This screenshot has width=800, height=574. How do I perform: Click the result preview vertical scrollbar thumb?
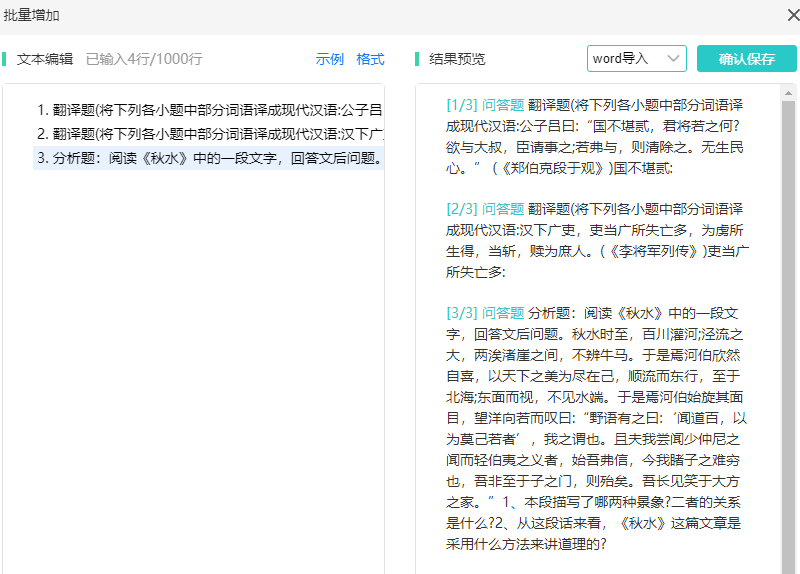[x=788, y=337]
